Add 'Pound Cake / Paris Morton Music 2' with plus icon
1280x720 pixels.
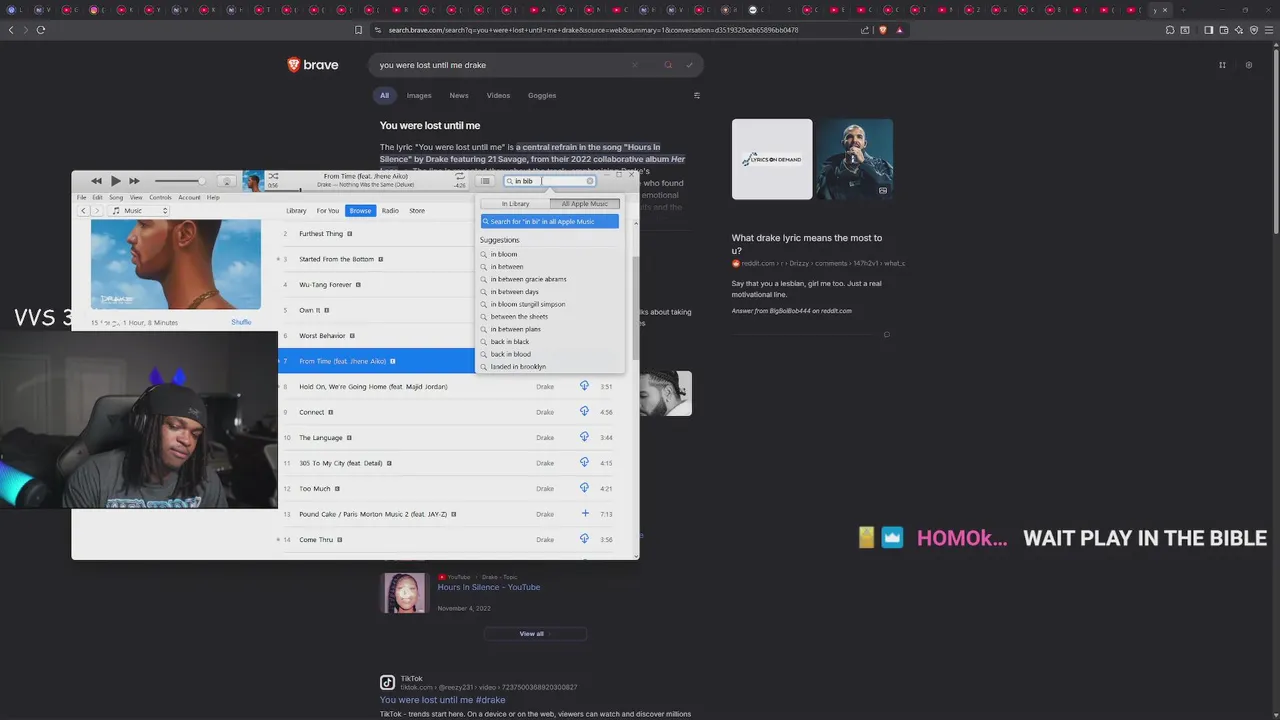(x=585, y=514)
